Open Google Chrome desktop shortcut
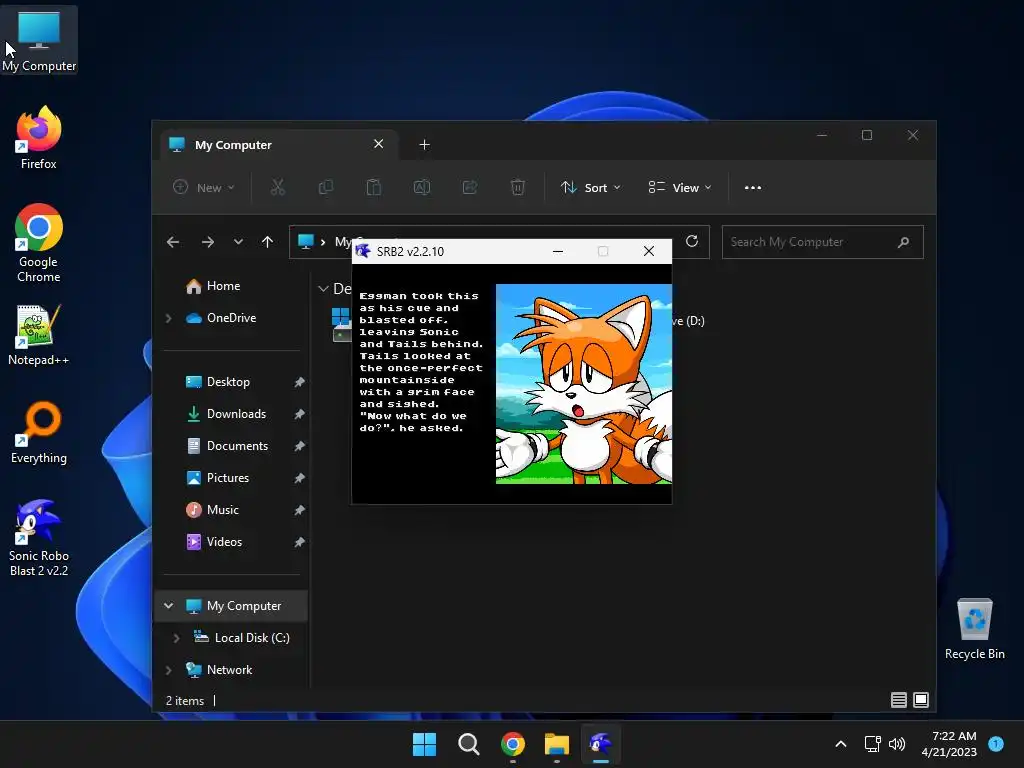 39,243
